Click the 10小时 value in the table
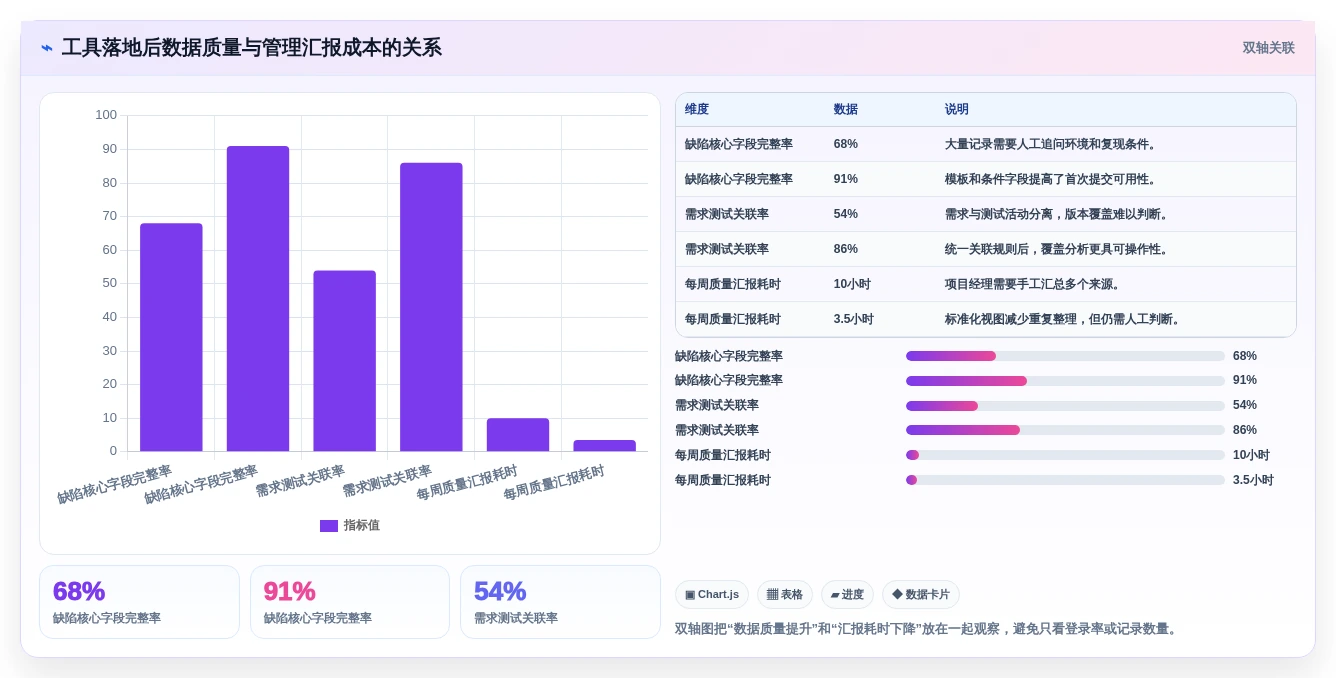 tap(852, 284)
